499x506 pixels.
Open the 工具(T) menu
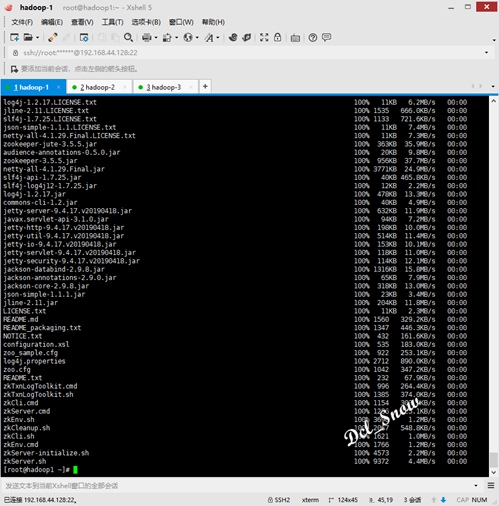pyautogui.click(x=112, y=22)
